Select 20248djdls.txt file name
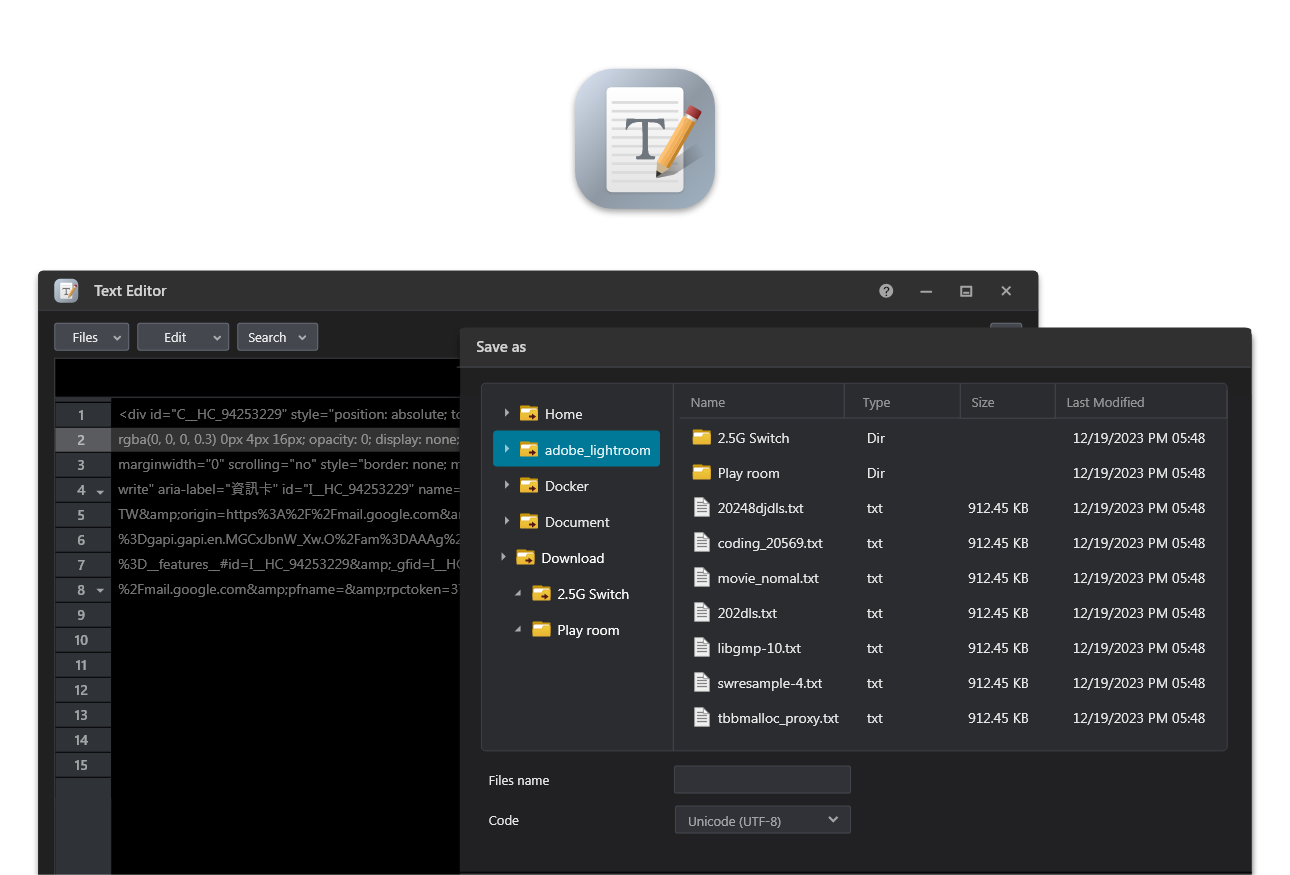The width and height of the screenshot is (1290, 875). (x=760, y=508)
